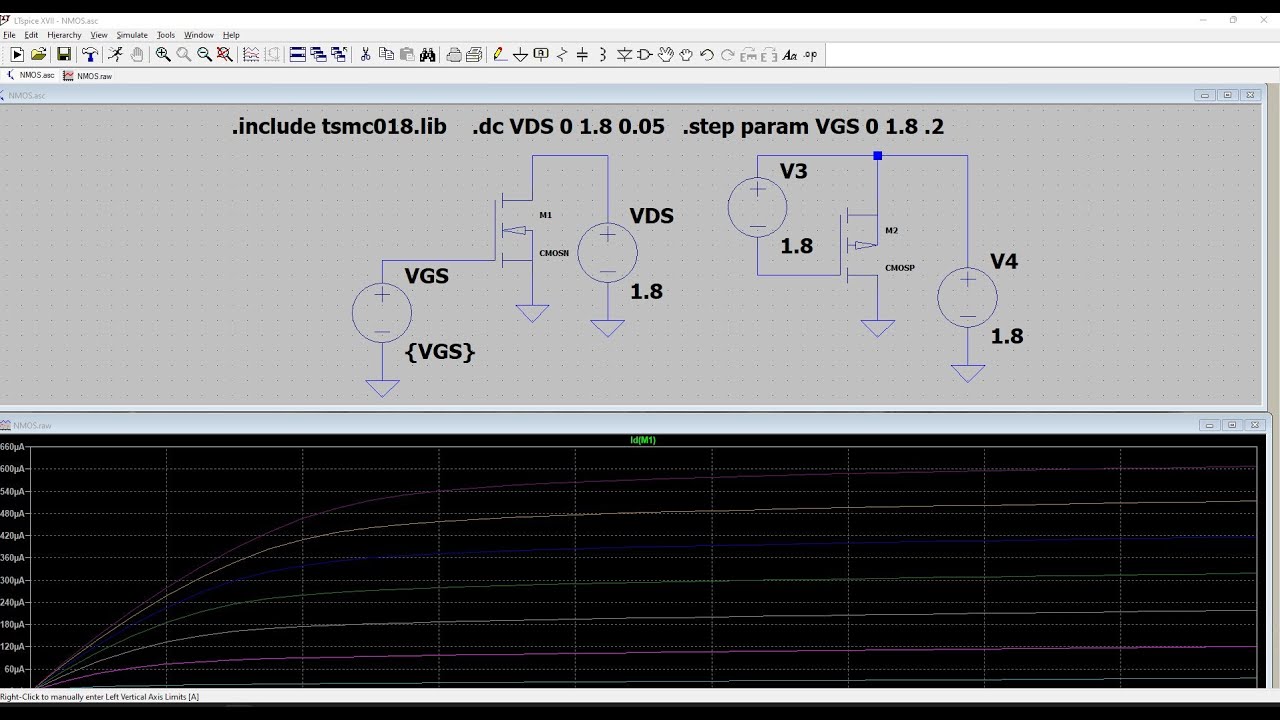Click the Undo arrow
Viewport: 1280px width, 720px height.
tap(707, 55)
